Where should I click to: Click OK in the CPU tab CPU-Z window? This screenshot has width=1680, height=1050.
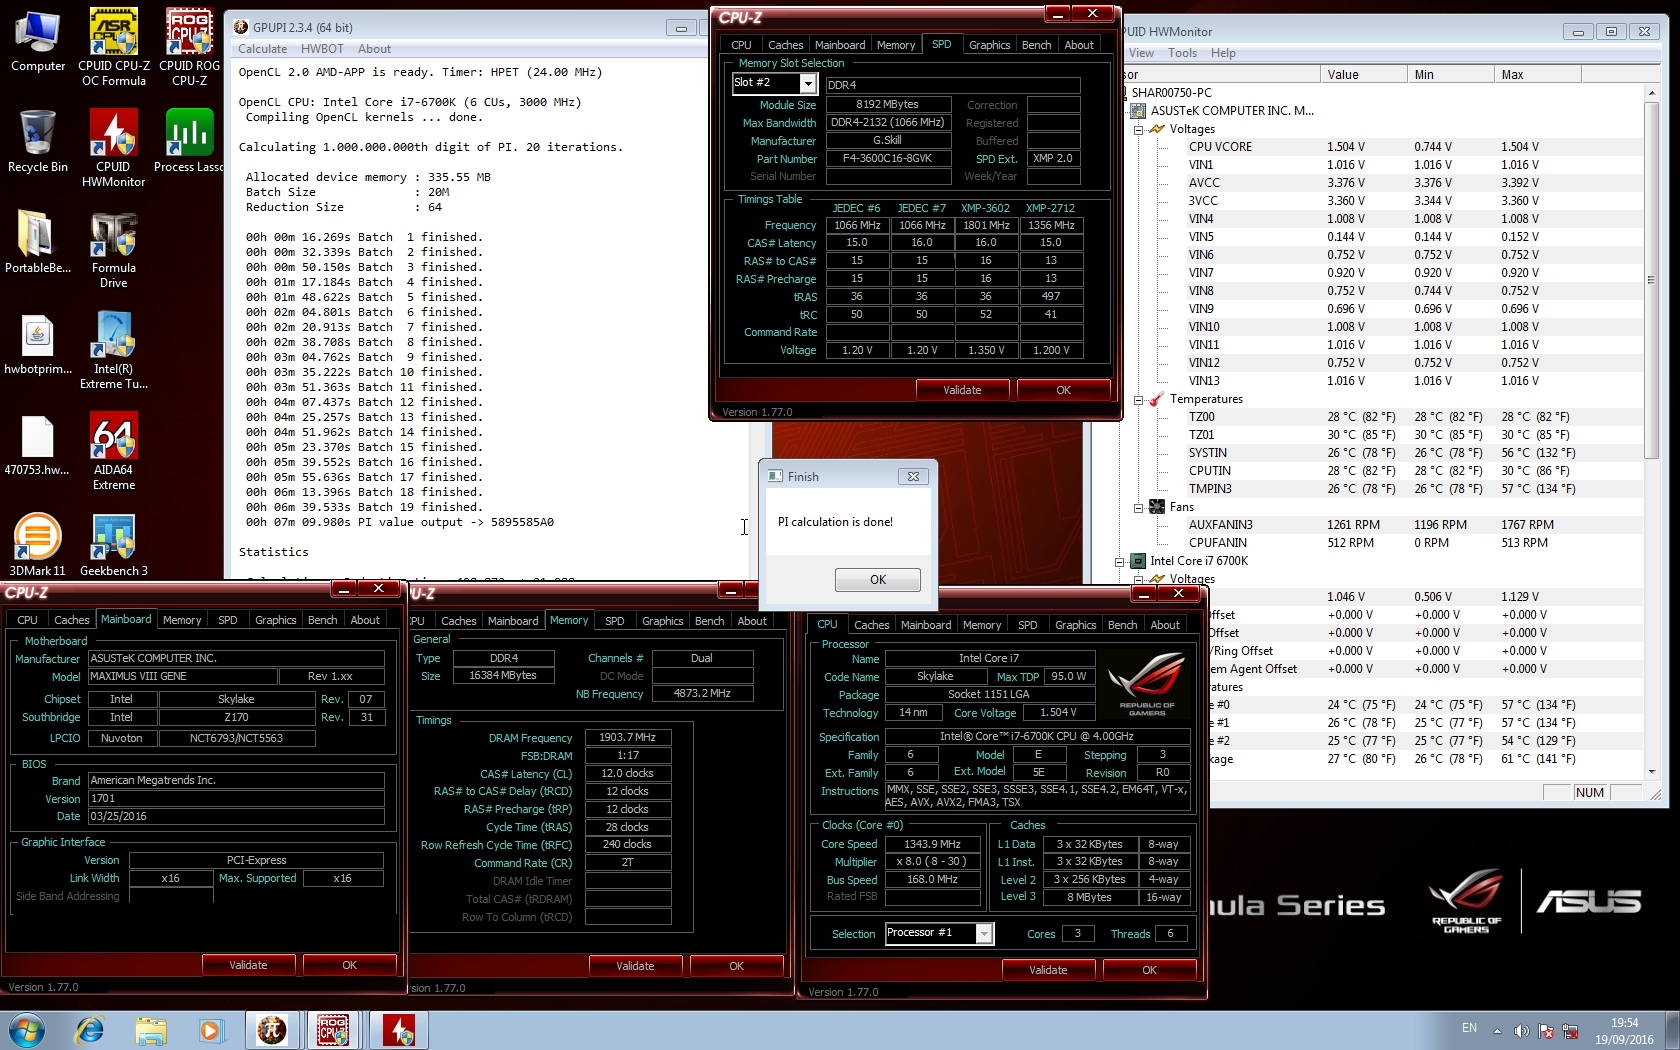coord(1149,970)
